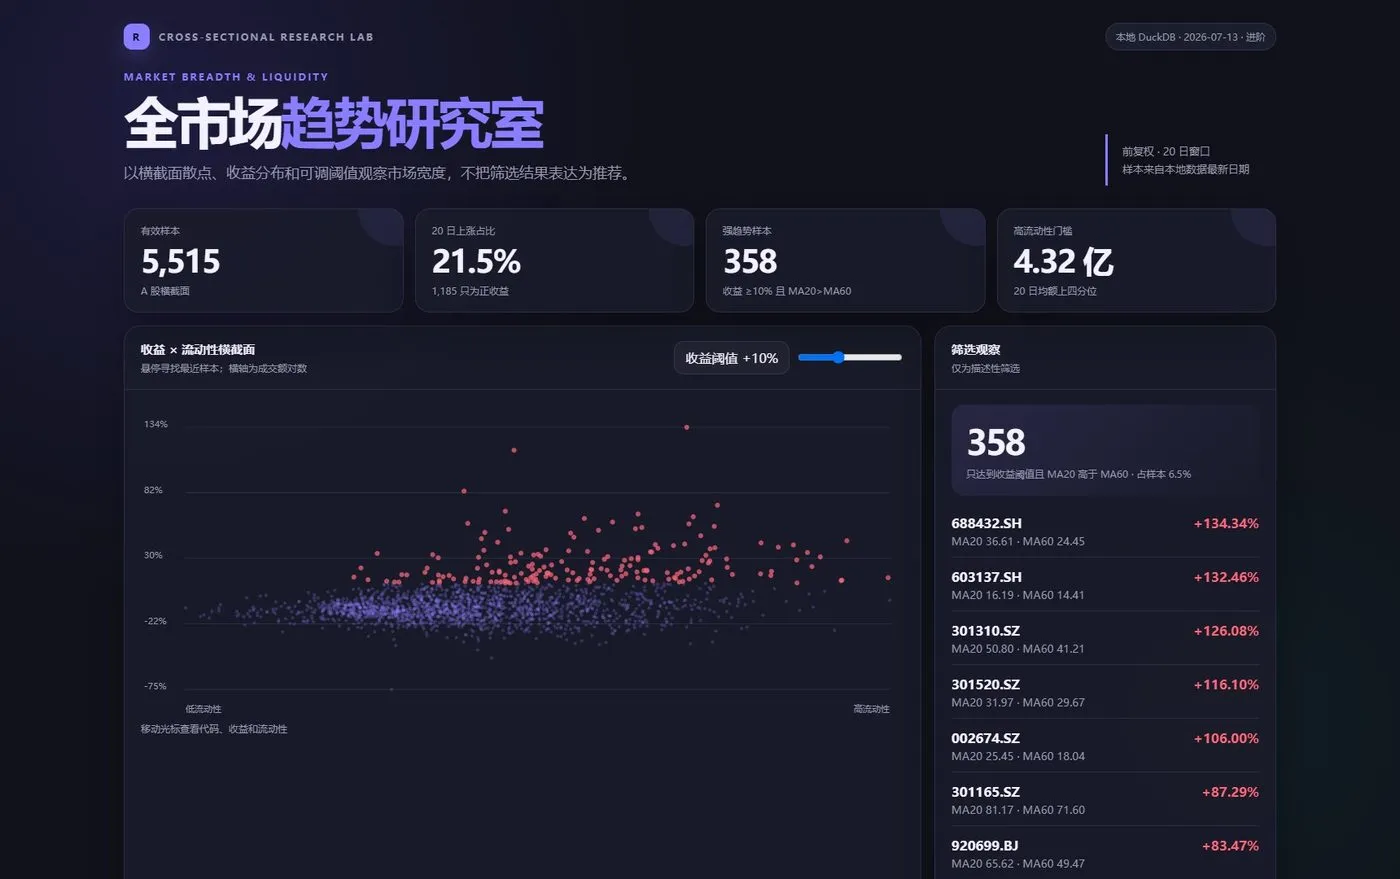This screenshot has width=1400, height=879.
Task: Click the DuckDB date status badge
Action: [1190, 37]
